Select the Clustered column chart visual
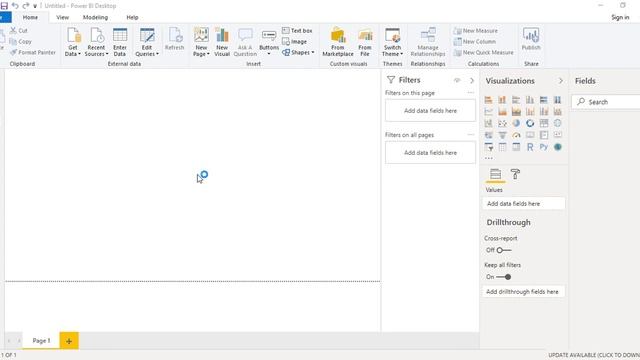This screenshot has width=640, height=360. pos(530,100)
